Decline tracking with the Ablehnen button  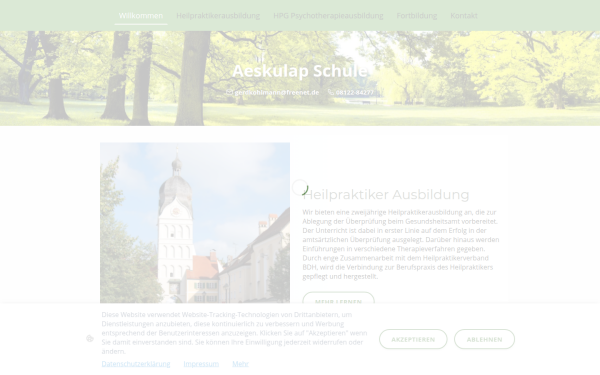point(484,339)
